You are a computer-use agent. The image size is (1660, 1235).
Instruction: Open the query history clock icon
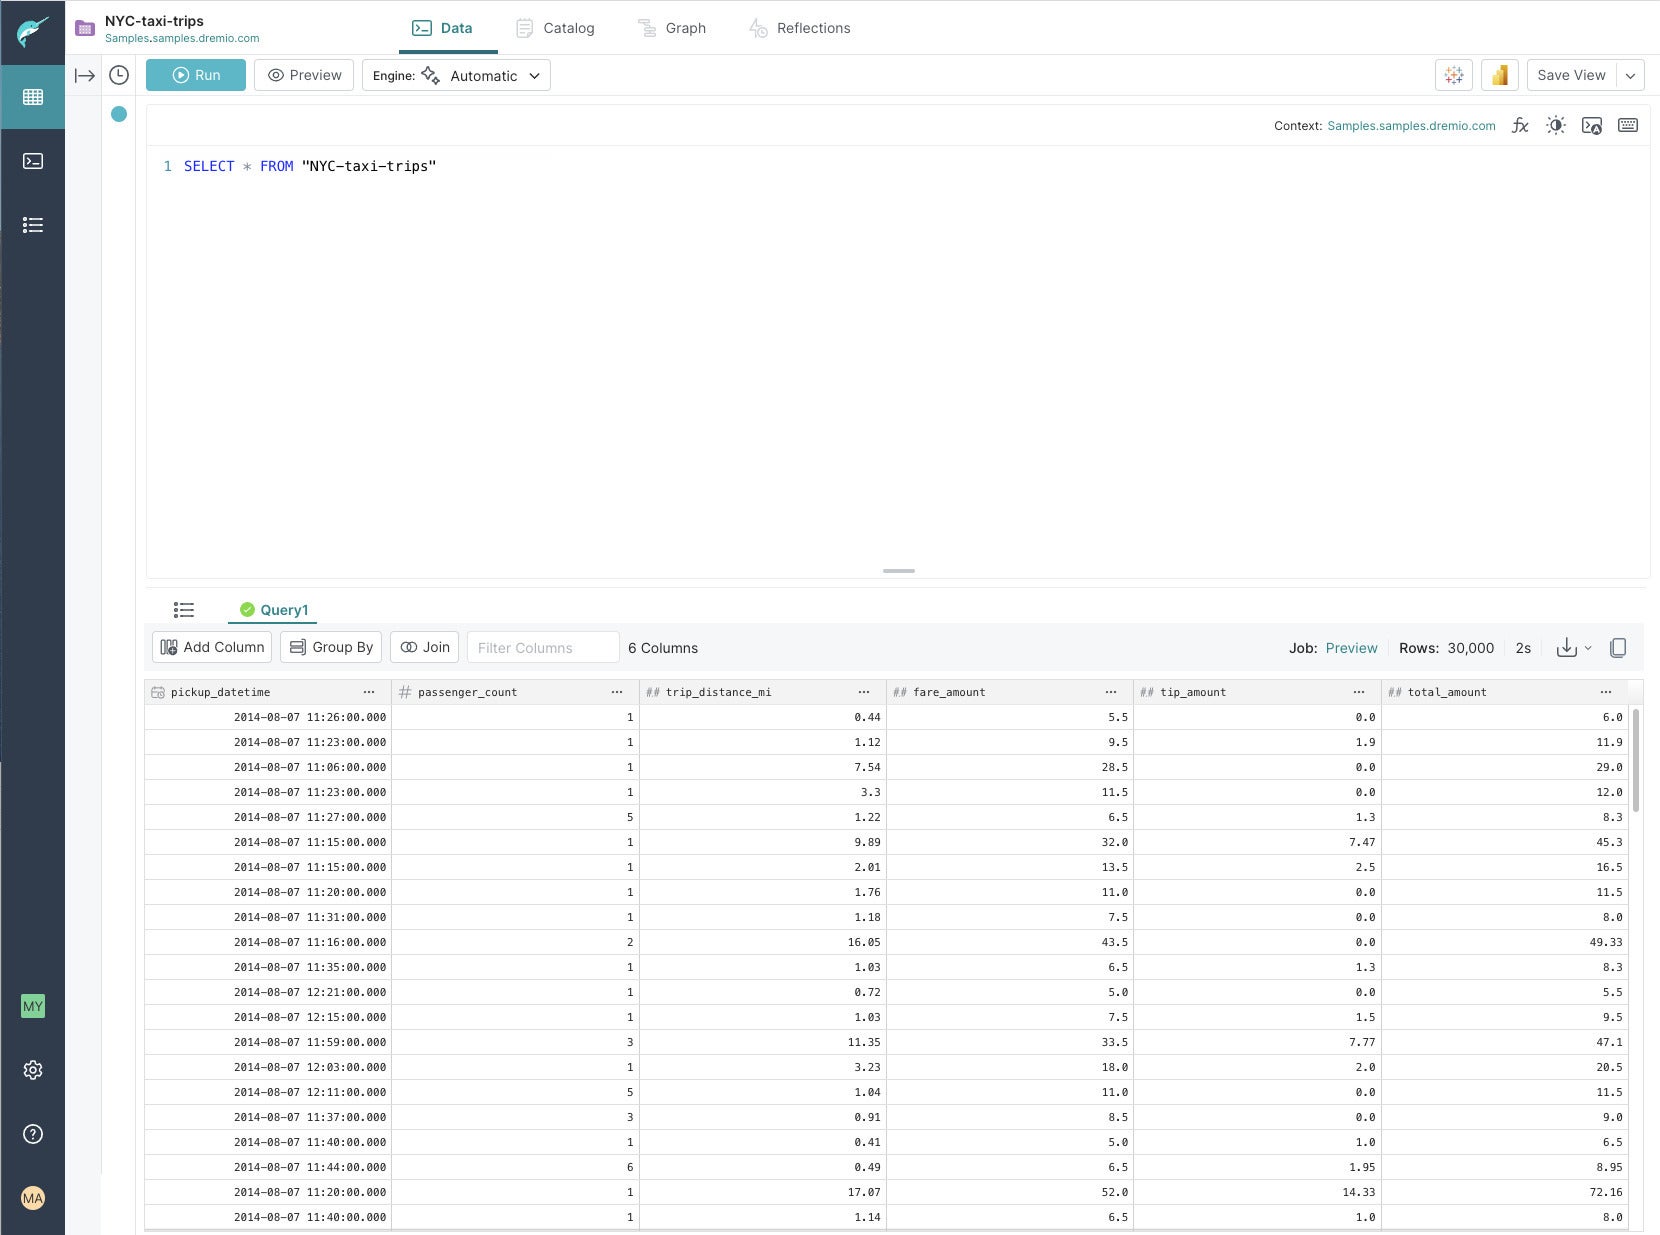click(x=119, y=75)
